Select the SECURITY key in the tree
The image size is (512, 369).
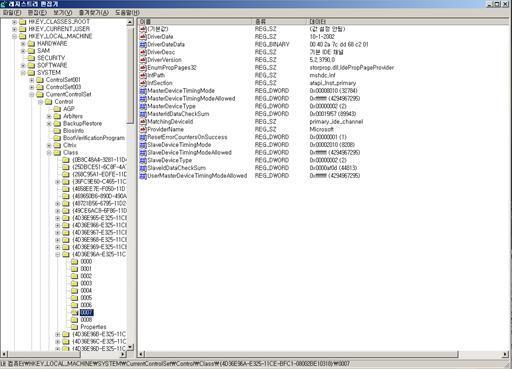click(x=51, y=58)
